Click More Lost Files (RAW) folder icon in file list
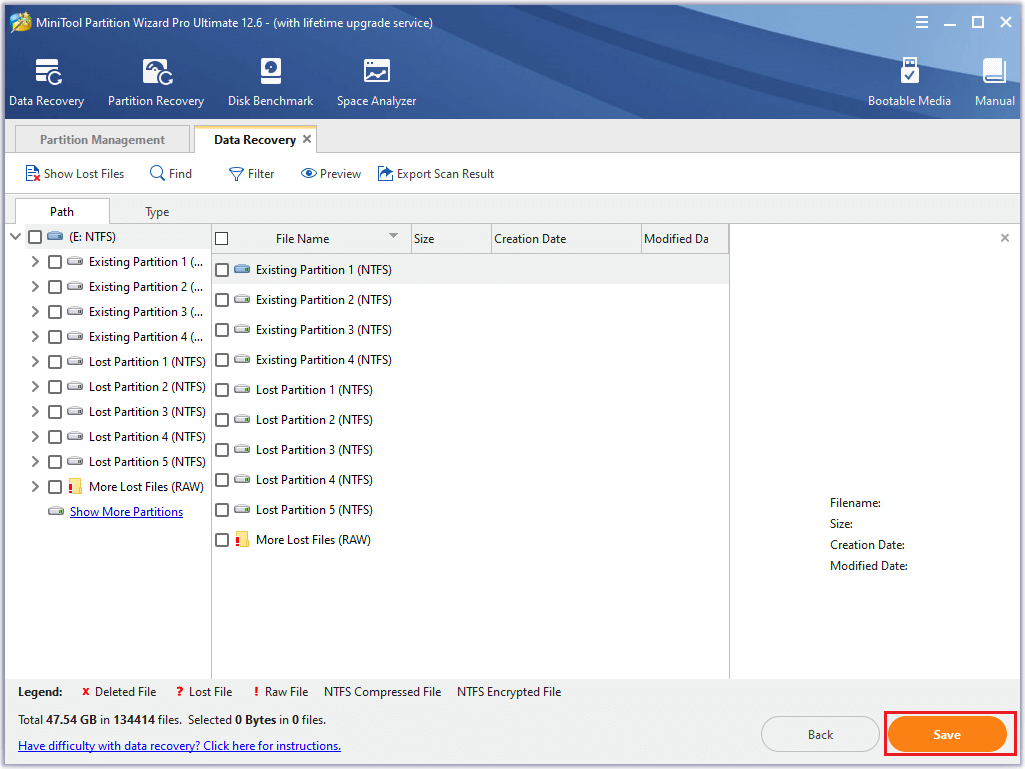The image size is (1025, 769). point(243,539)
